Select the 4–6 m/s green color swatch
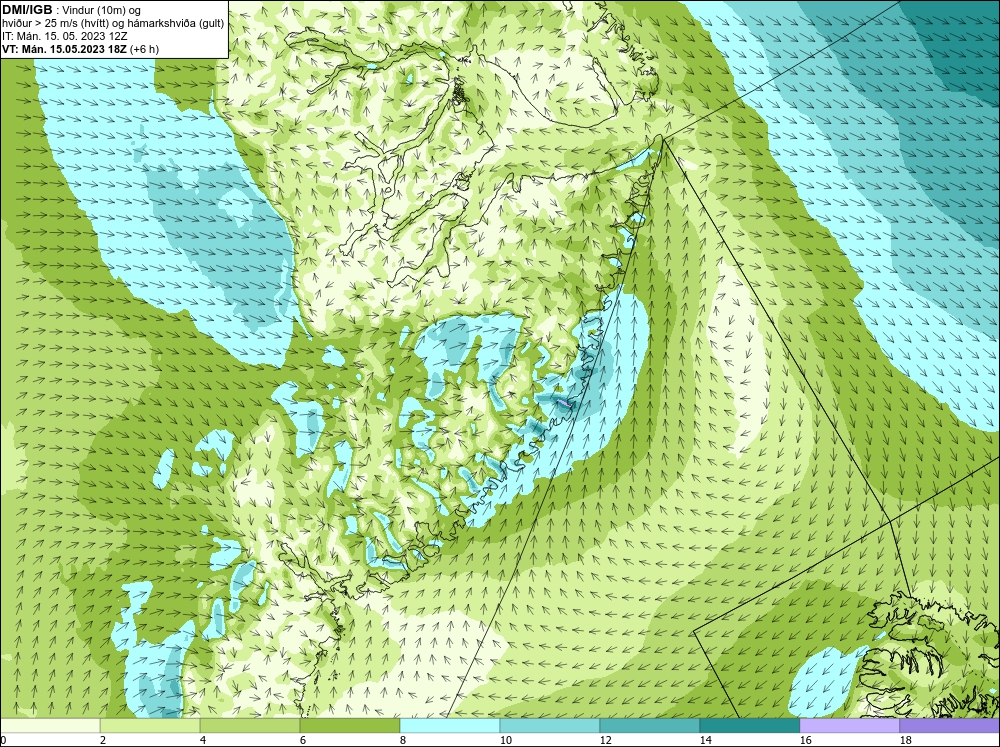1000x747 pixels. coord(250,725)
